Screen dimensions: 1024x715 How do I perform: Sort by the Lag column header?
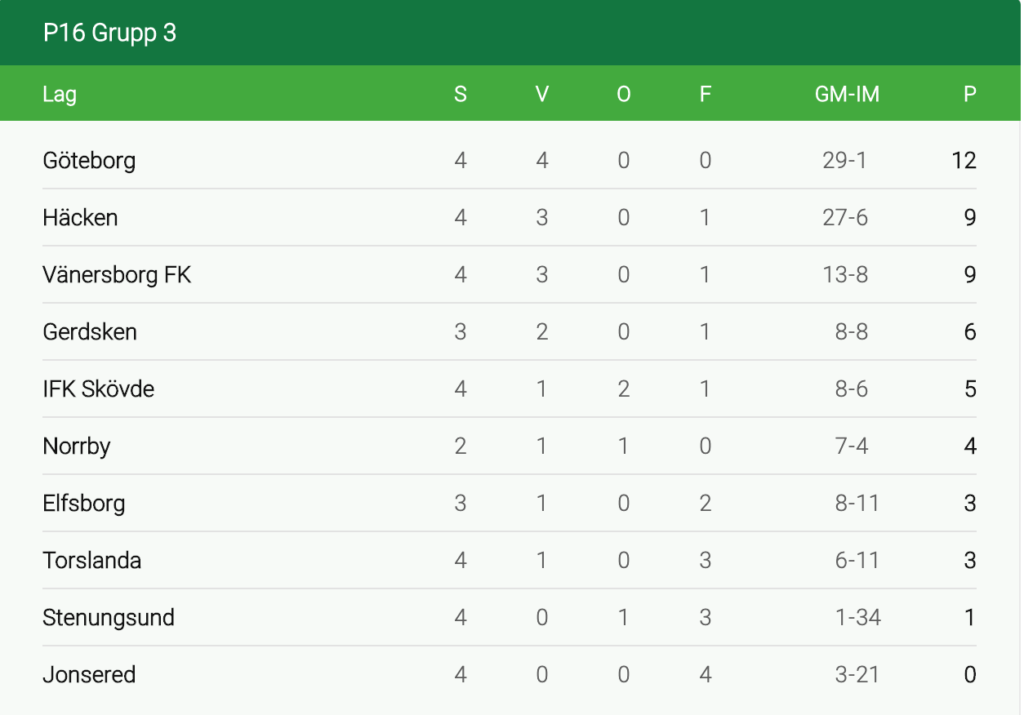59,95
